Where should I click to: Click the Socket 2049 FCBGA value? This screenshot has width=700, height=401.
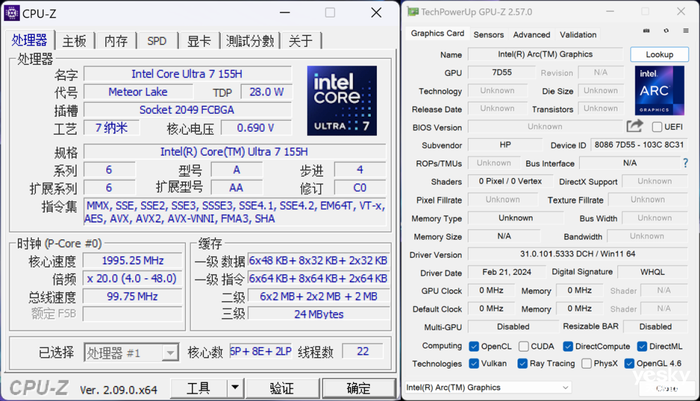point(187,109)
